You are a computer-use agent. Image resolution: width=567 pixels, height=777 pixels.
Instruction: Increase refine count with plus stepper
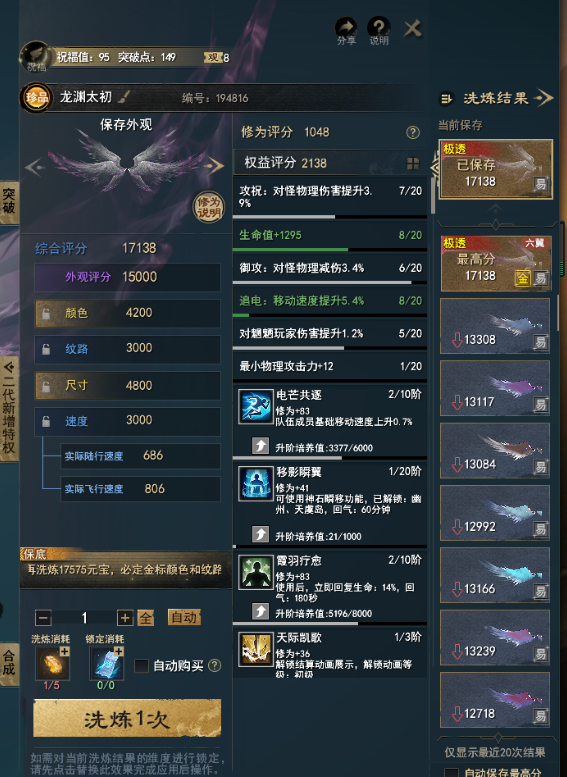[x=125, y=618]
